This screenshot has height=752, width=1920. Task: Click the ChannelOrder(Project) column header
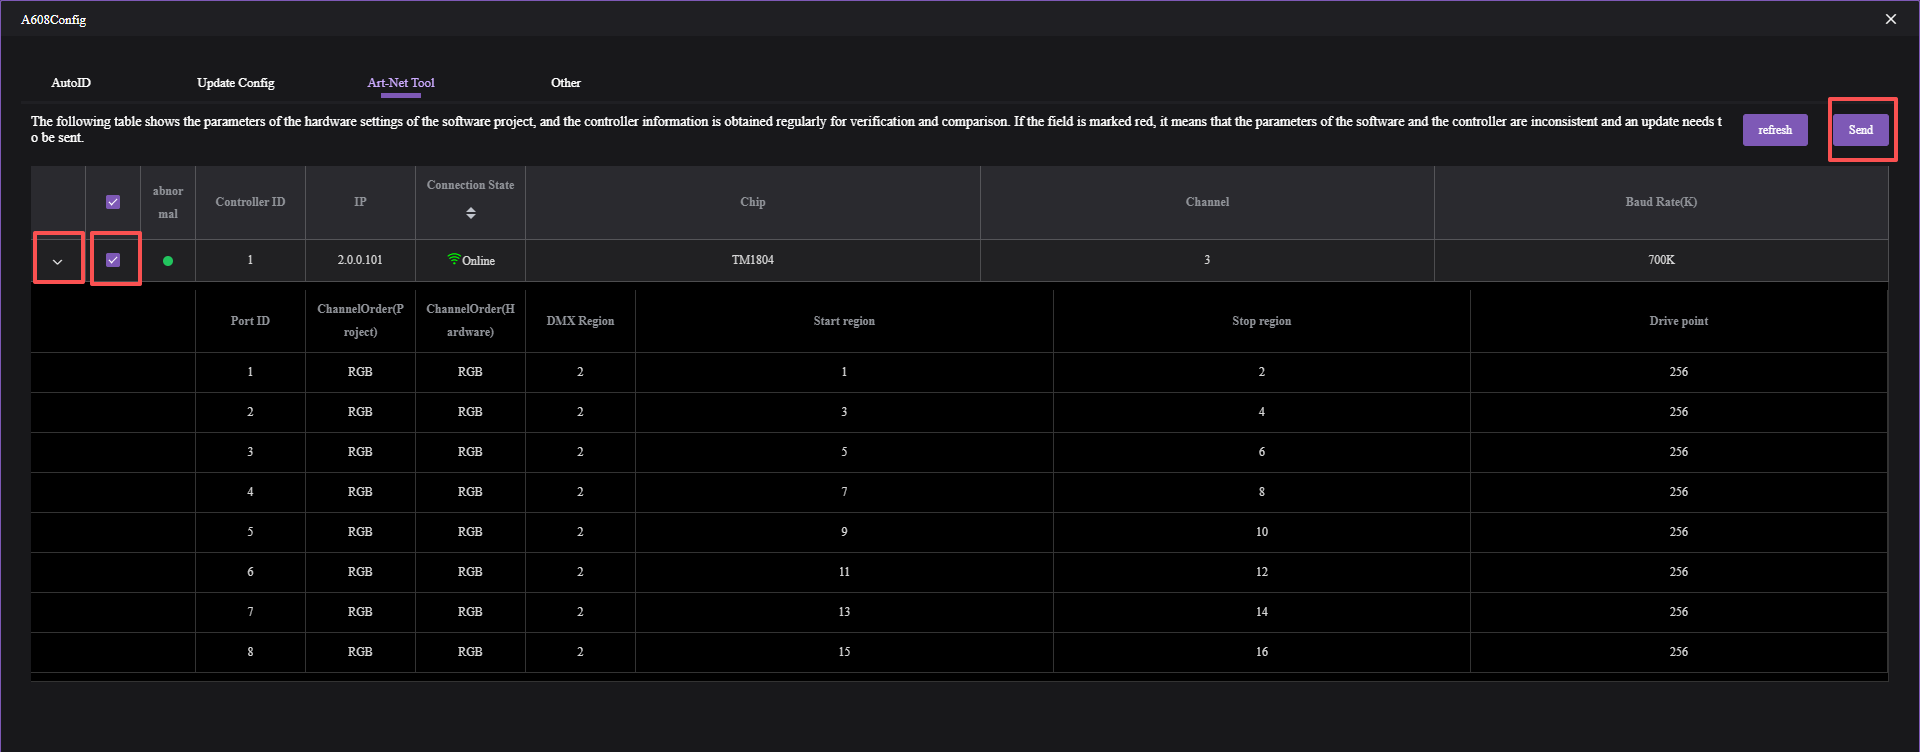(360, 321)
